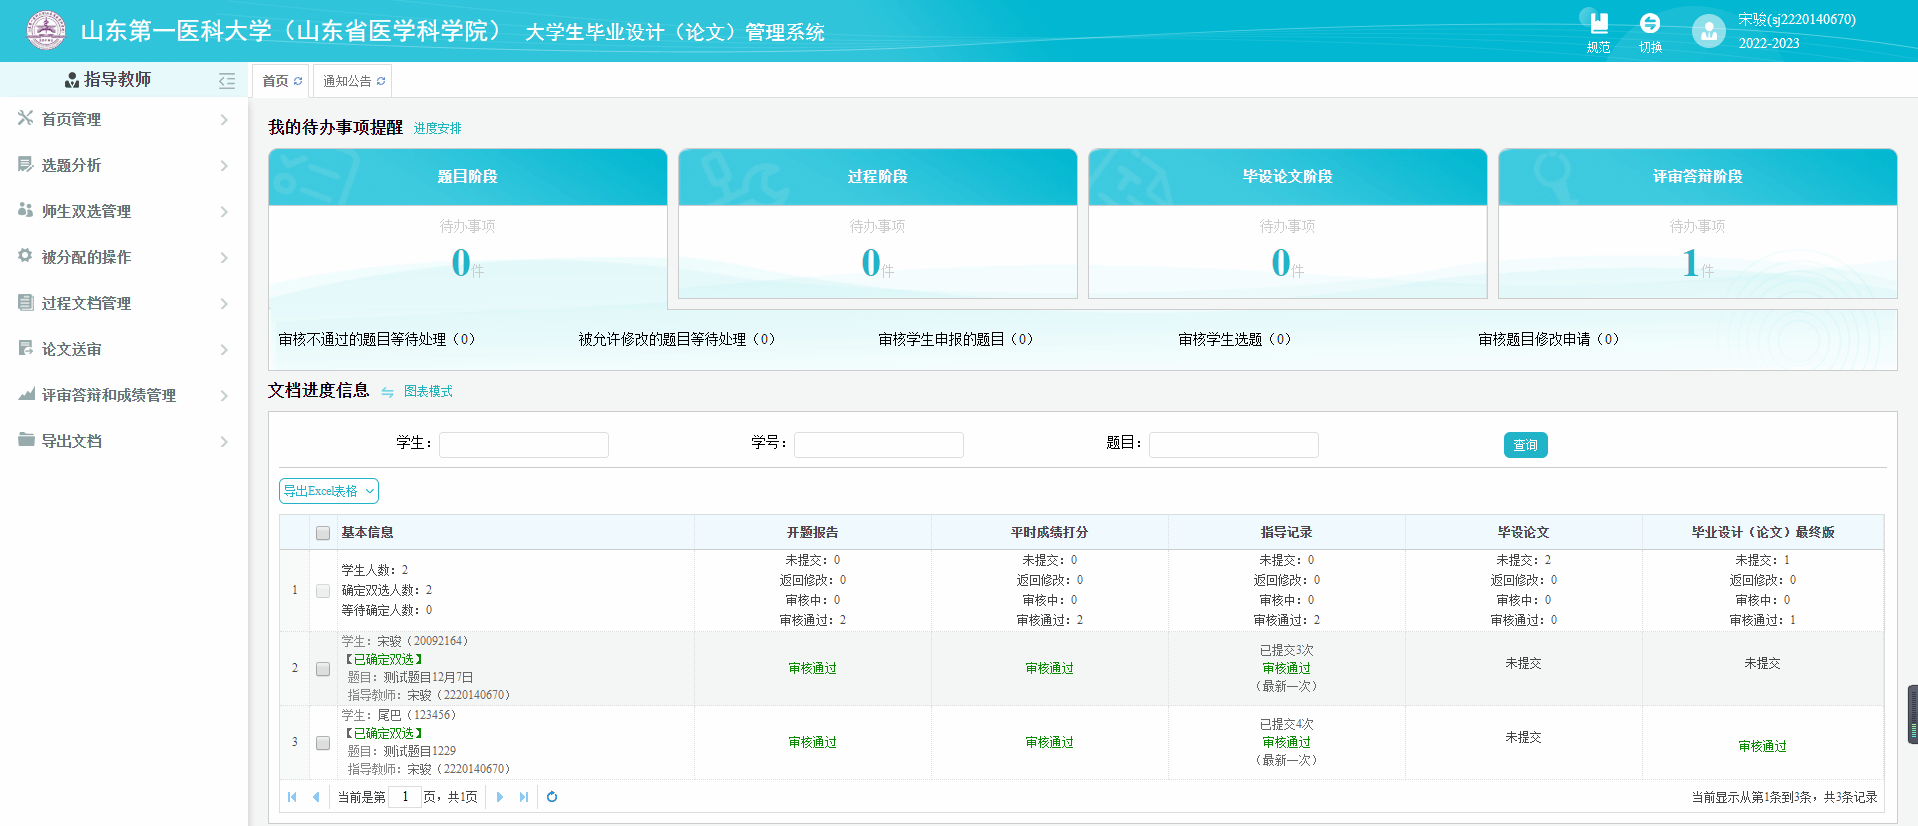Open 审核题目修改申请 item
Viewport: 1918px width, 826px height.
pos(1549,339)
